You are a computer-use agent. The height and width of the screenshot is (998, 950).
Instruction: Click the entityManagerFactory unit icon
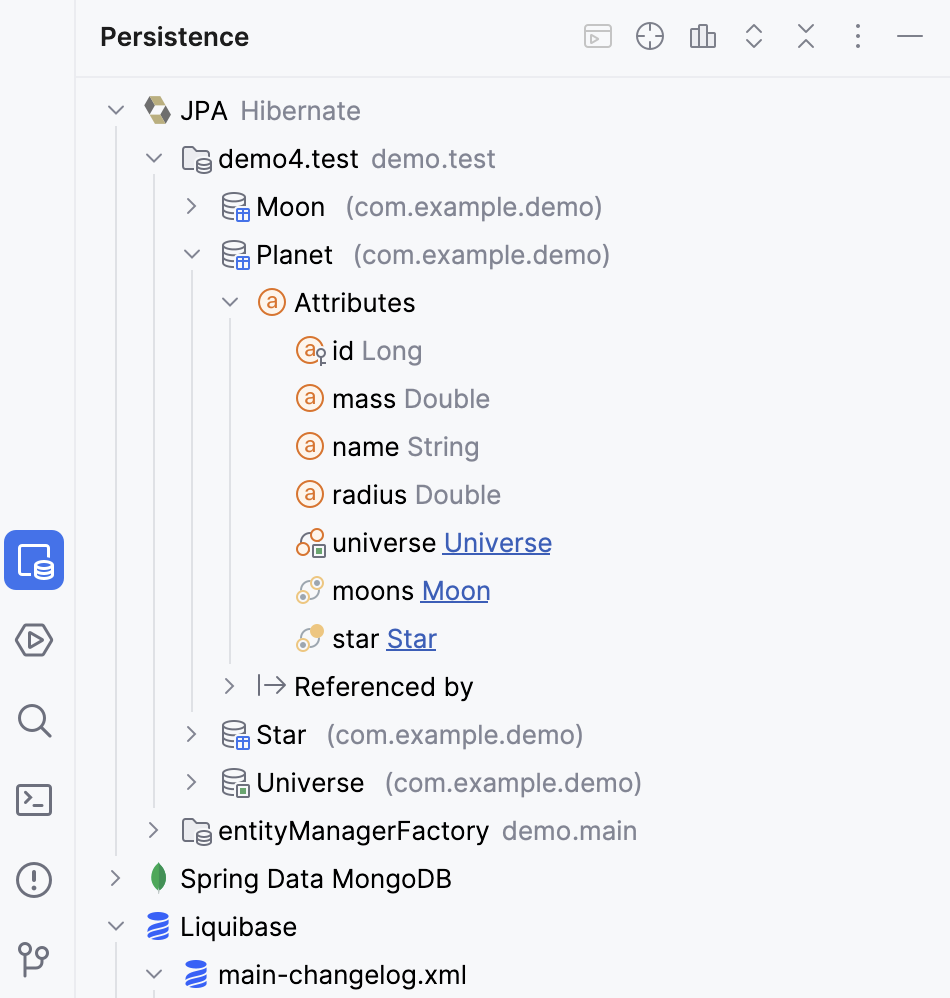coord(197,831)
